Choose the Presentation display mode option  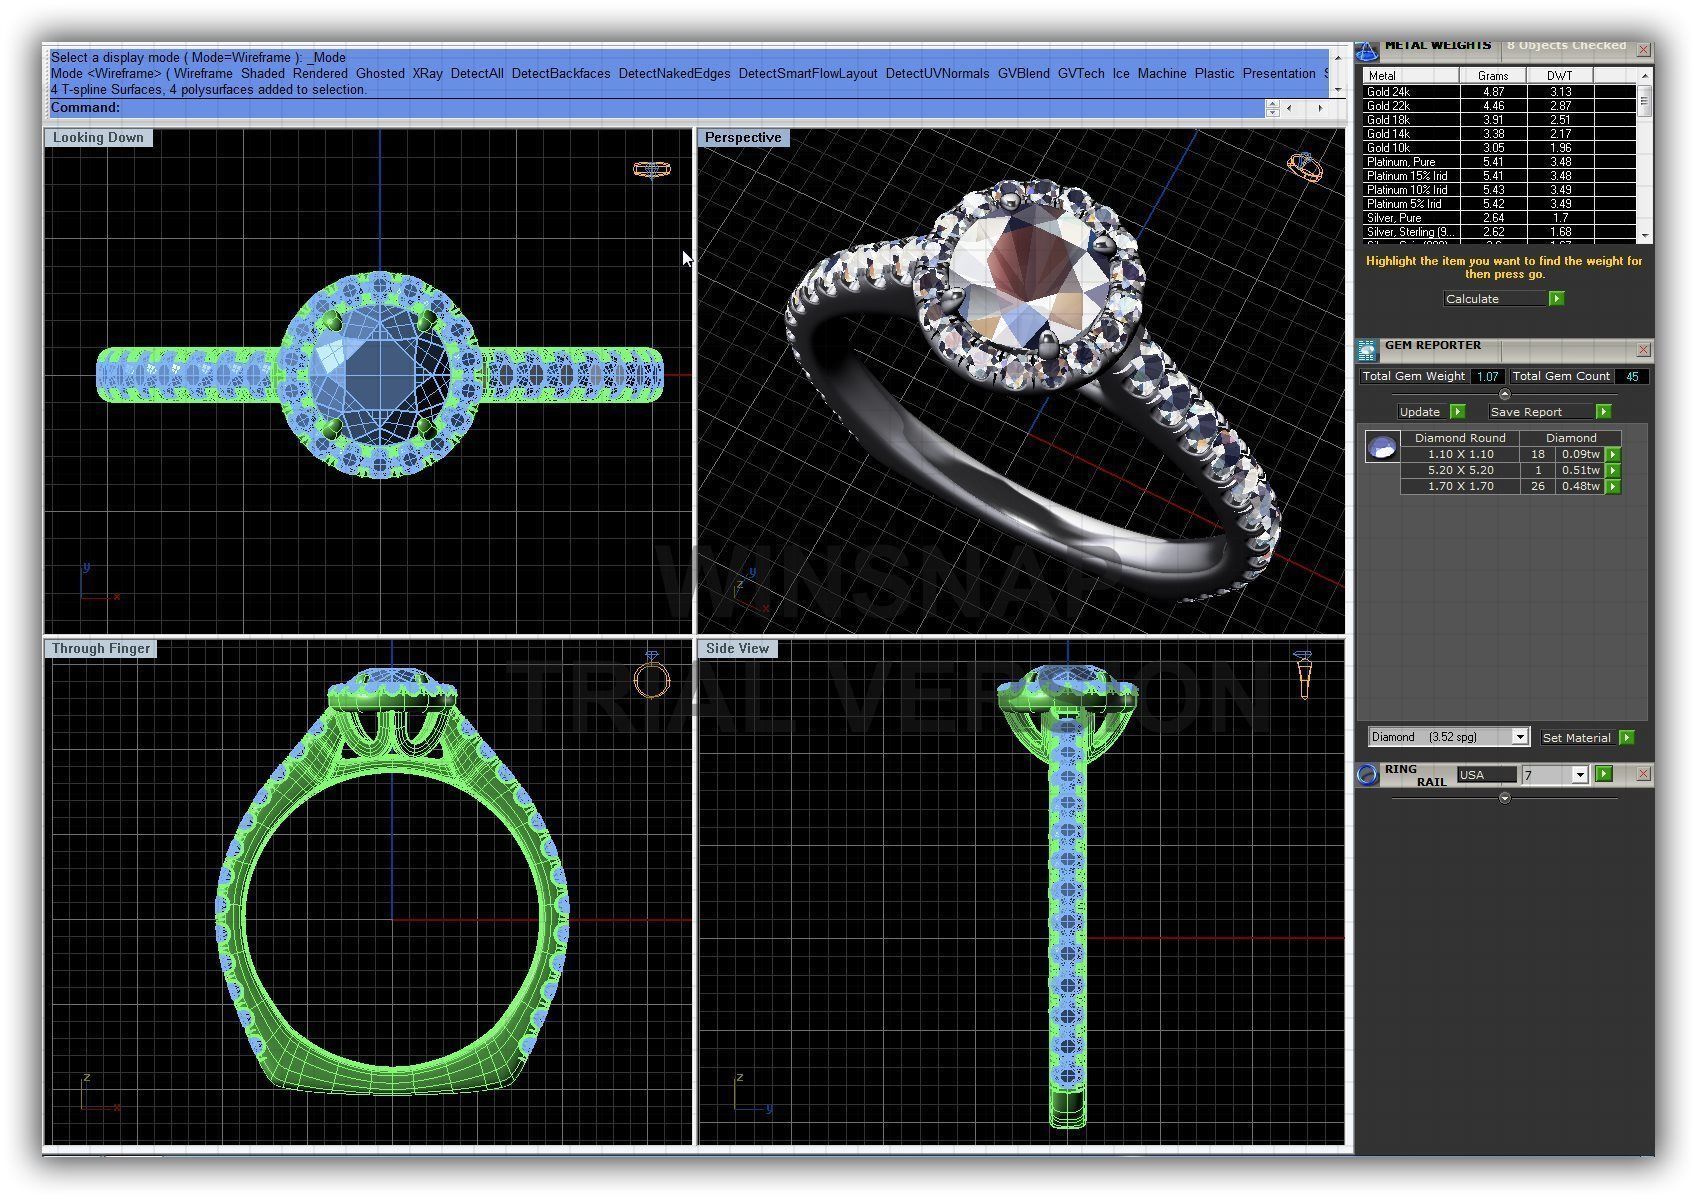pos(1278,73)
